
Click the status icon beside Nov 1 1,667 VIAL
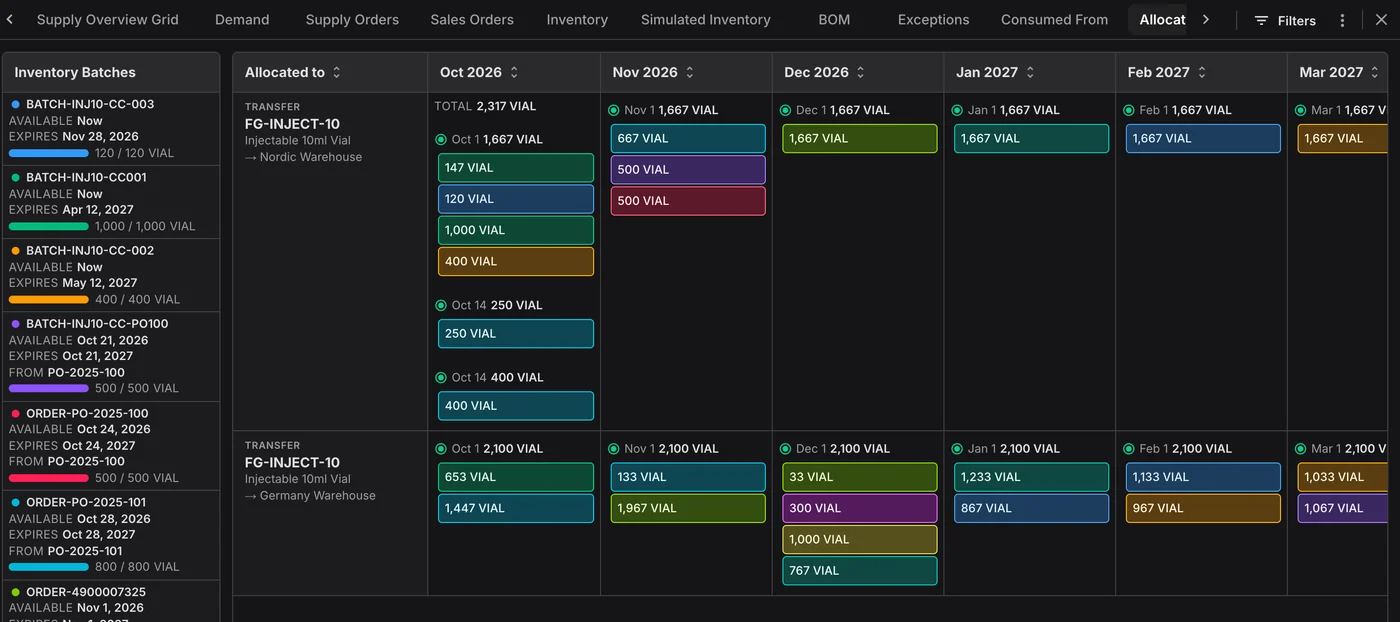click(613, 110)
